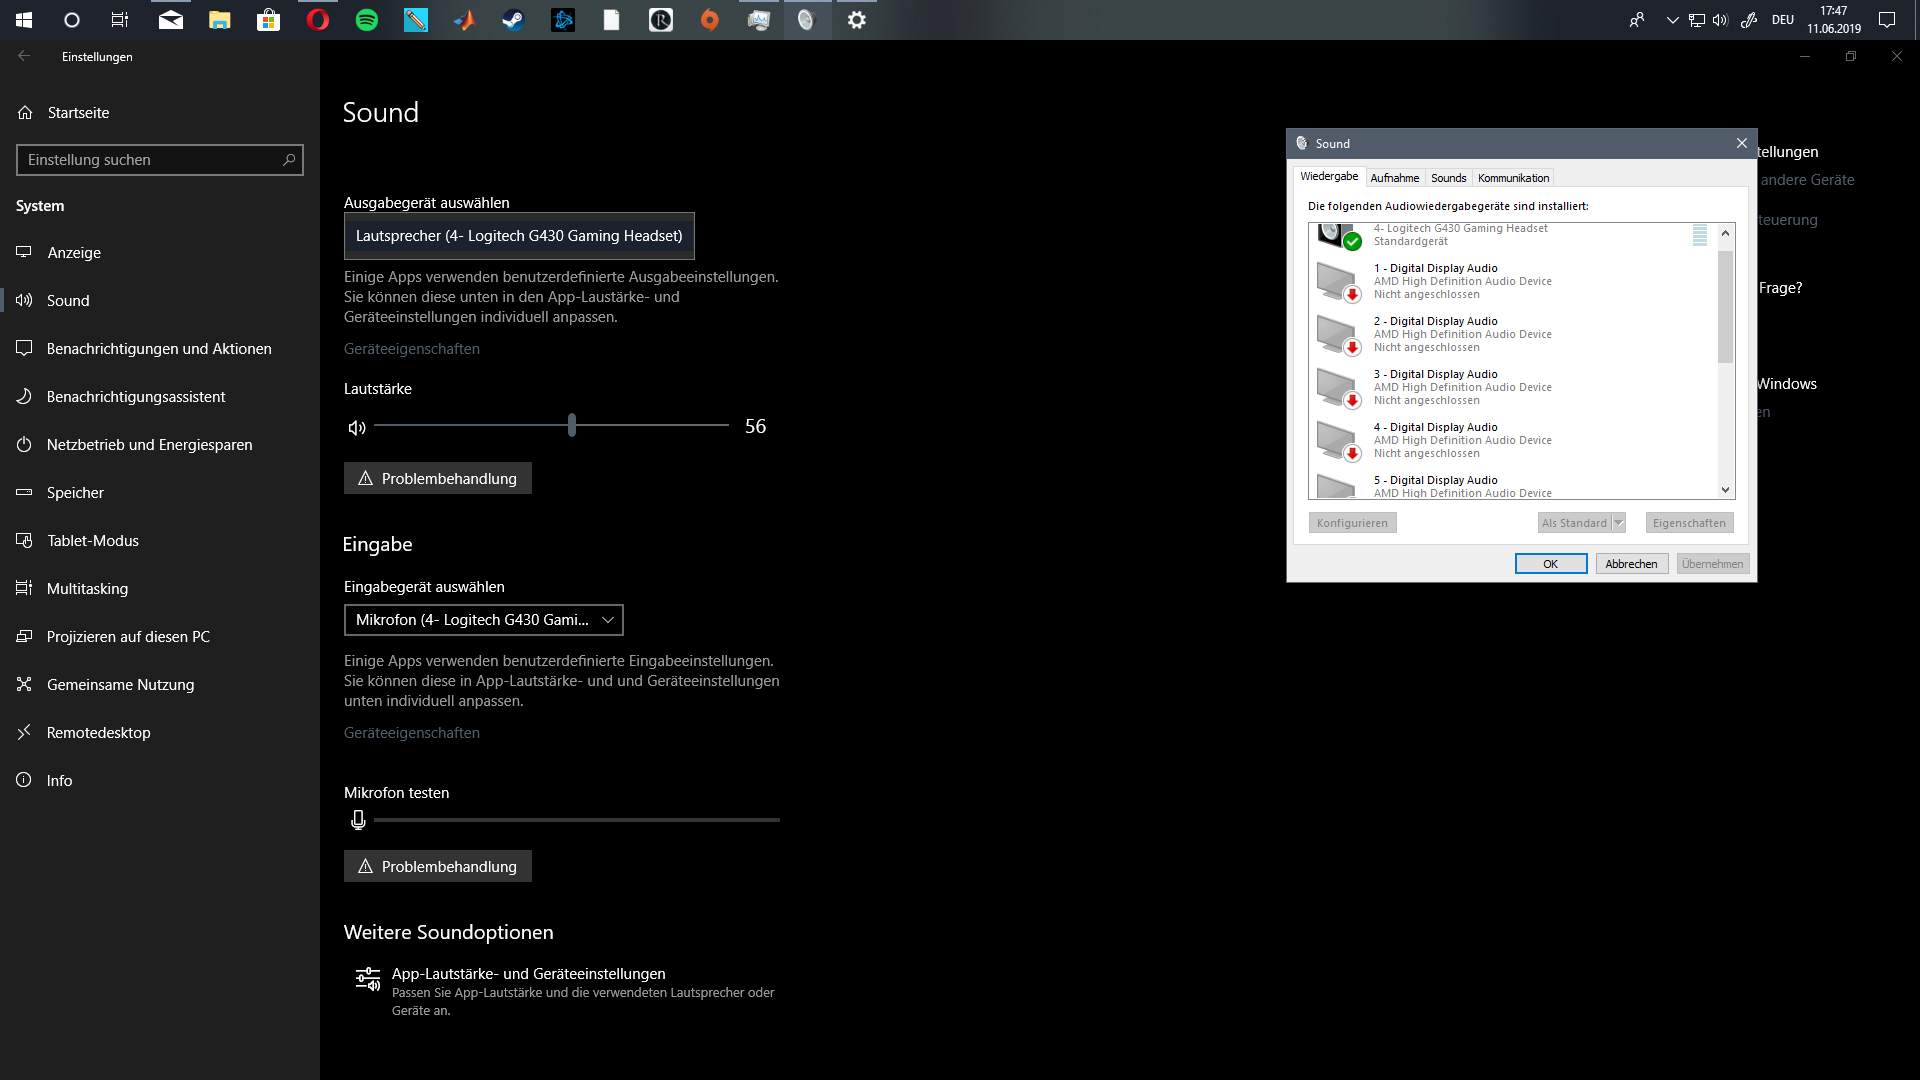Image resolution: width=1920 pixels, height=1080 pixels.
Task: Open the system monitor taskbar icon
Action: (x=759, y=19)
